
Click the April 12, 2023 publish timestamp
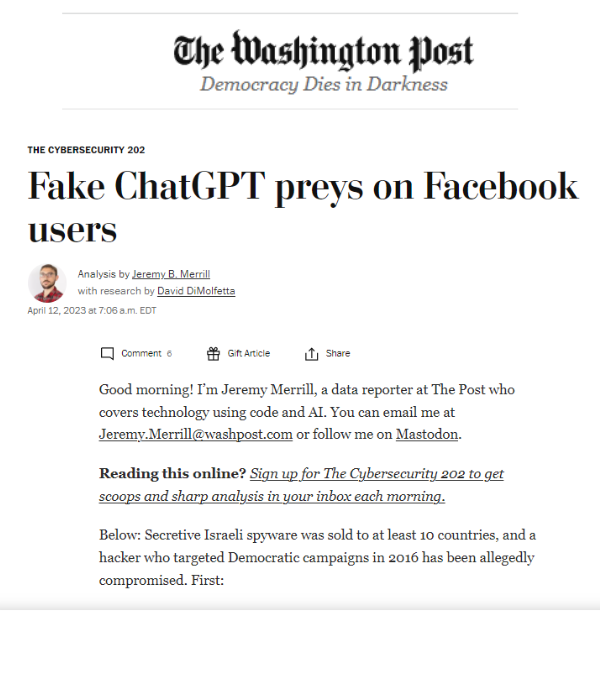[92, 311]
